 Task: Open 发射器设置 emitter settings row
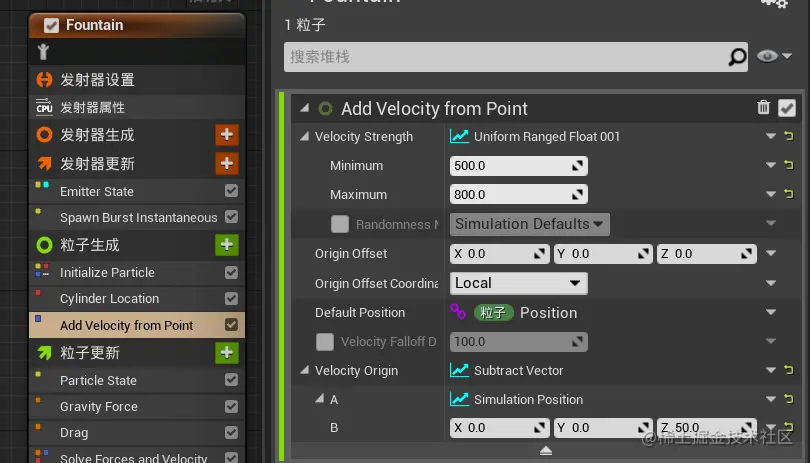pyautogui.click(x=137, y=80)
